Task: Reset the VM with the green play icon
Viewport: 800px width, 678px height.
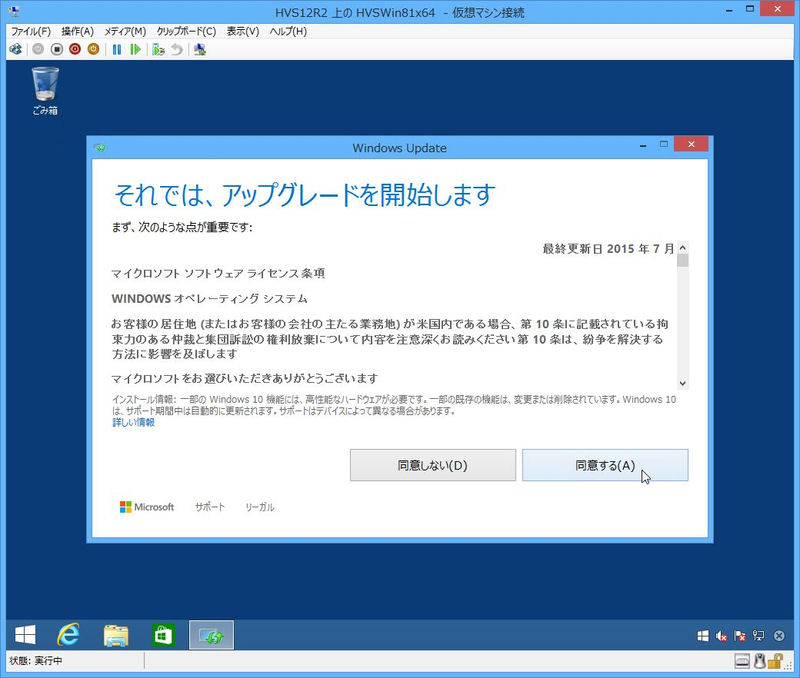Action: pyautogui.click(x=135, y=49)
